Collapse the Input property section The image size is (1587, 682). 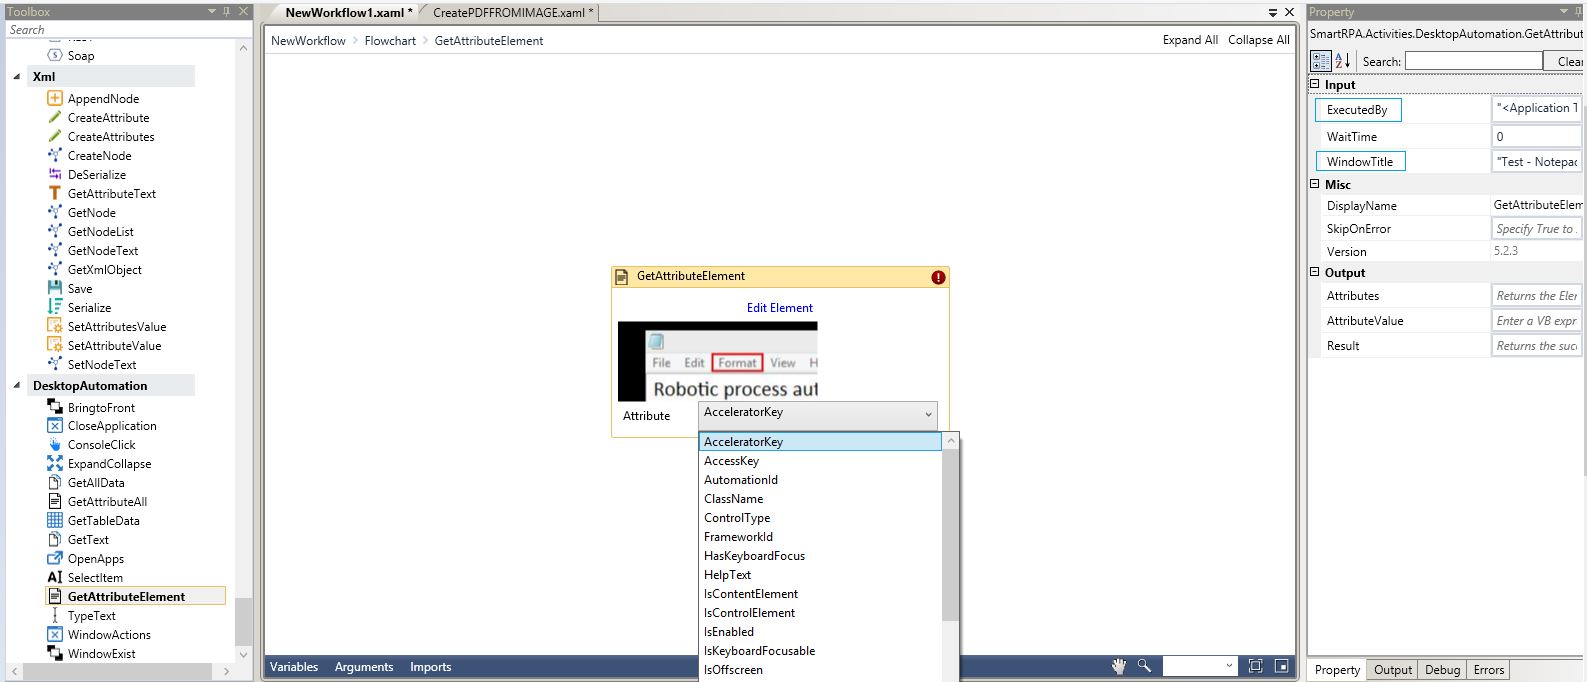1315,84
